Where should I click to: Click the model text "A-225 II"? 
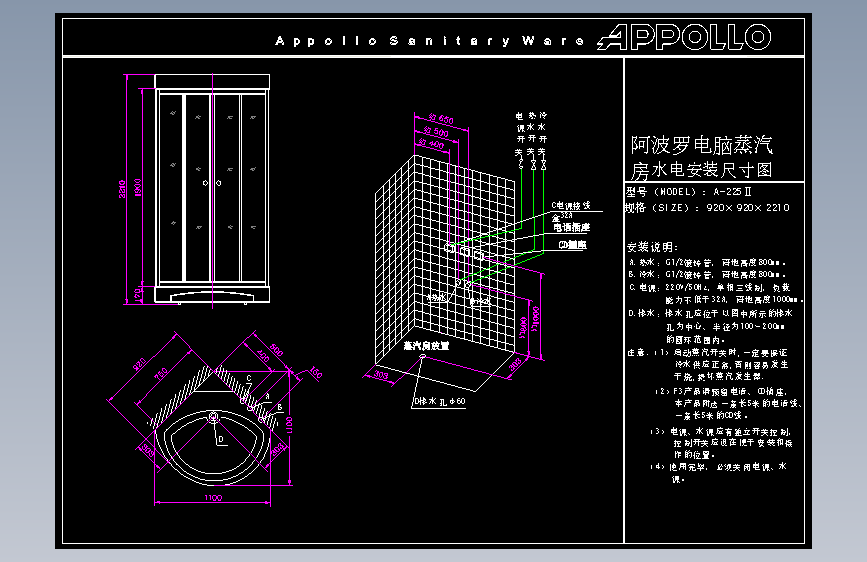732,192
